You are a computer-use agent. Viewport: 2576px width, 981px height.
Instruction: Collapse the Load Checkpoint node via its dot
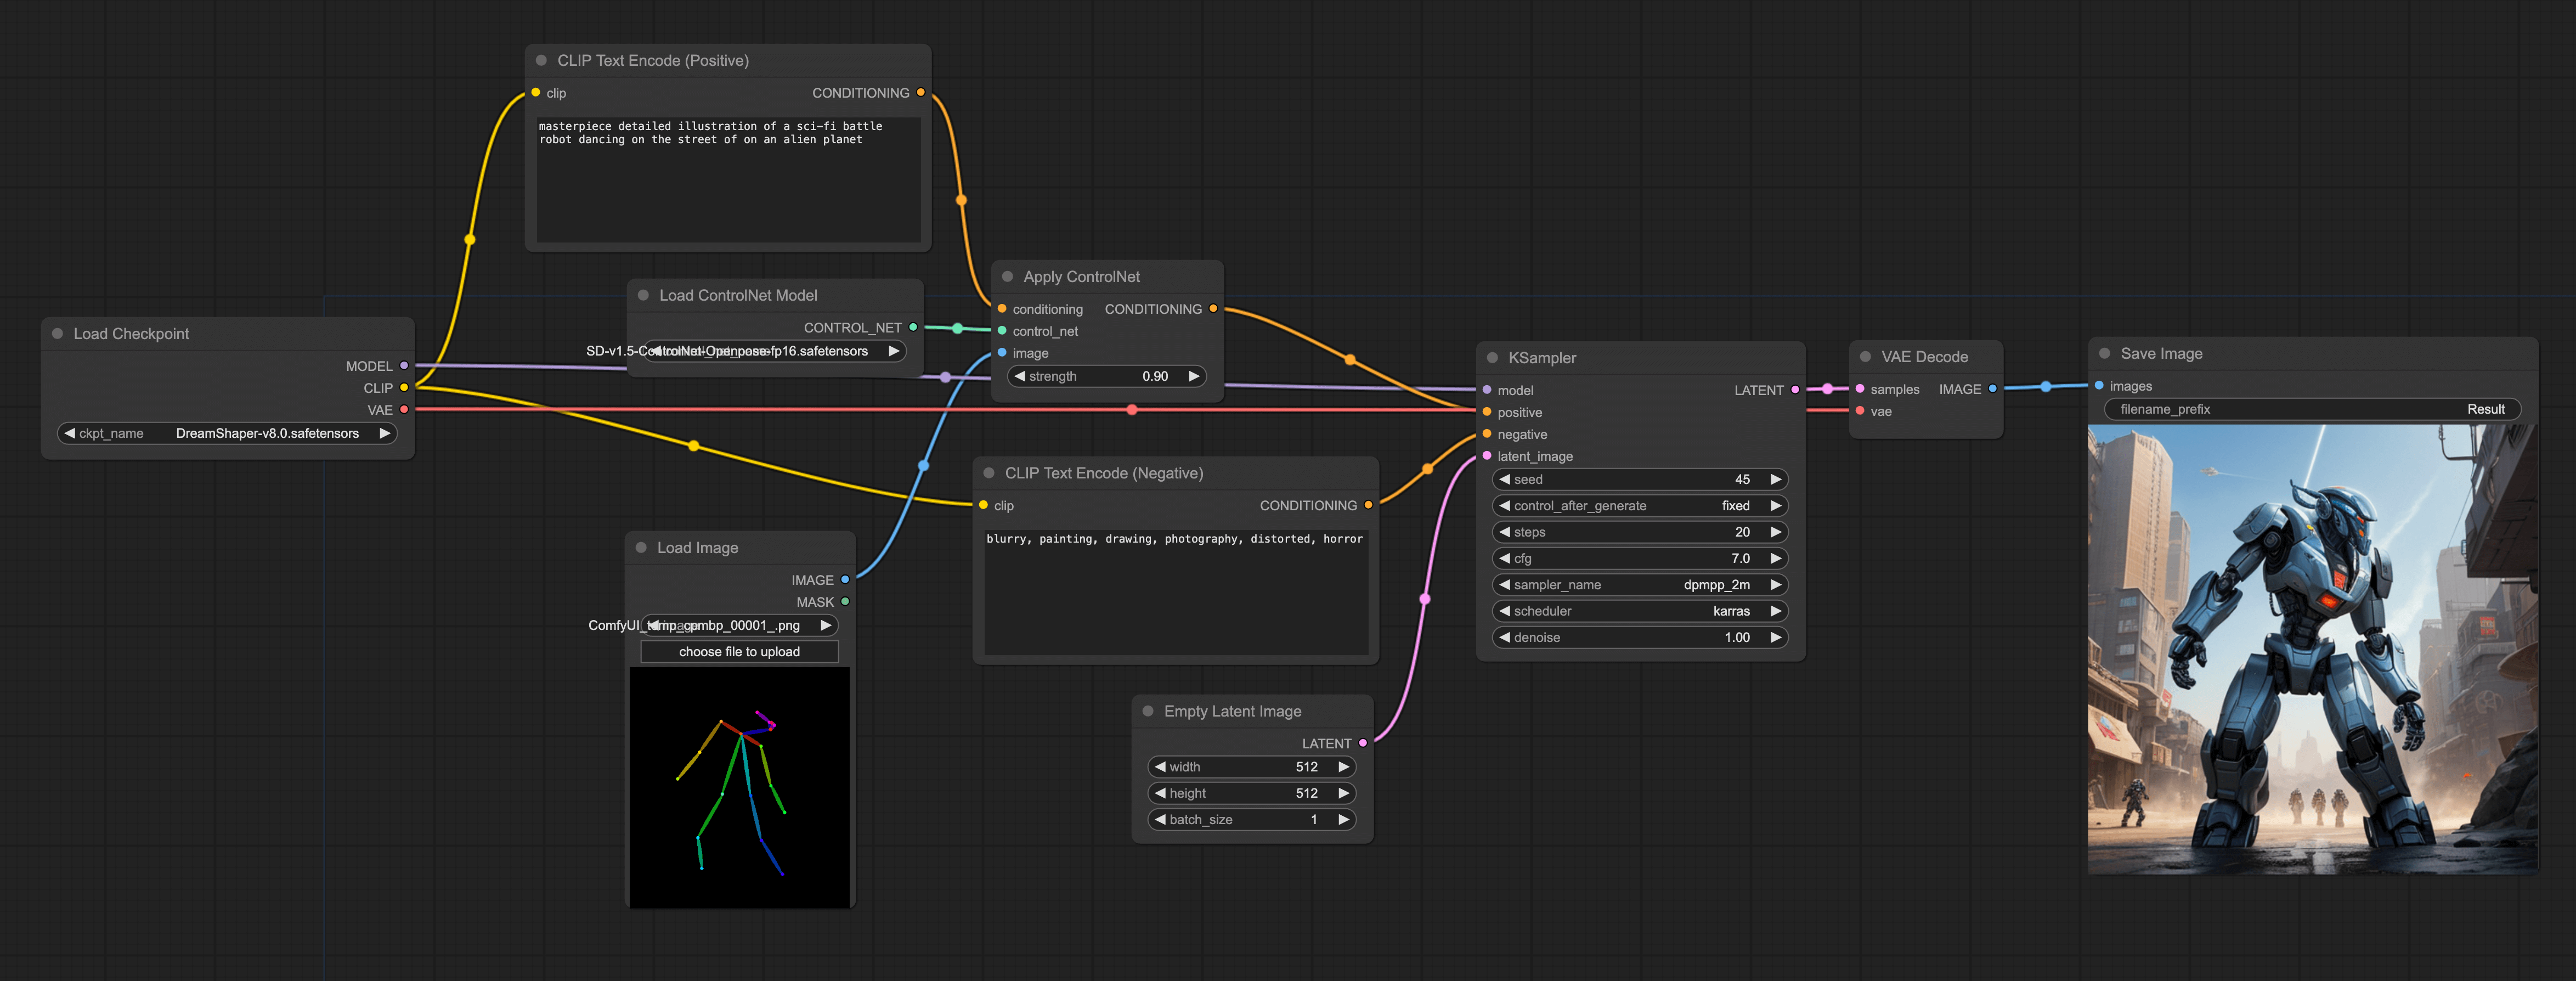(57, 334)
